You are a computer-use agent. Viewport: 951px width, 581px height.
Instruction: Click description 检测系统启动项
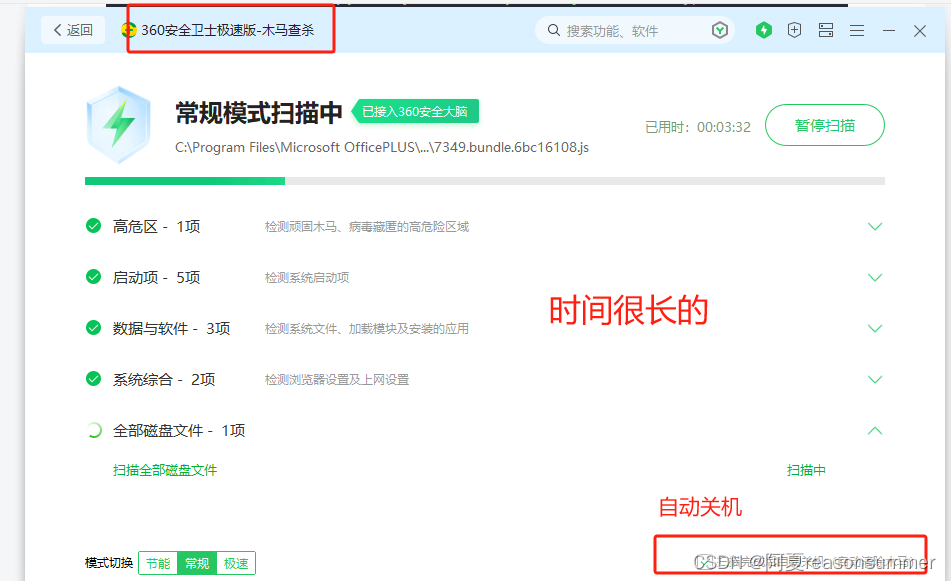307,278
